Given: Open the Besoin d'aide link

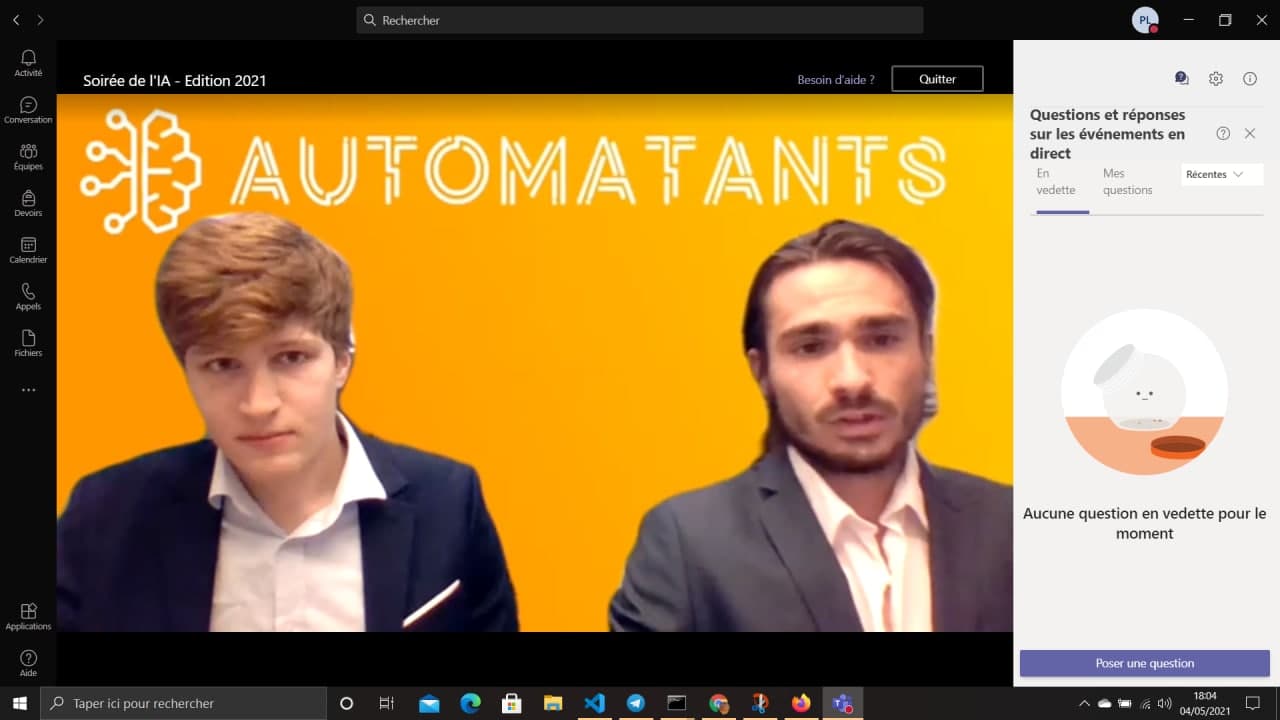Looking at the screenshot, I should (835, 80).
